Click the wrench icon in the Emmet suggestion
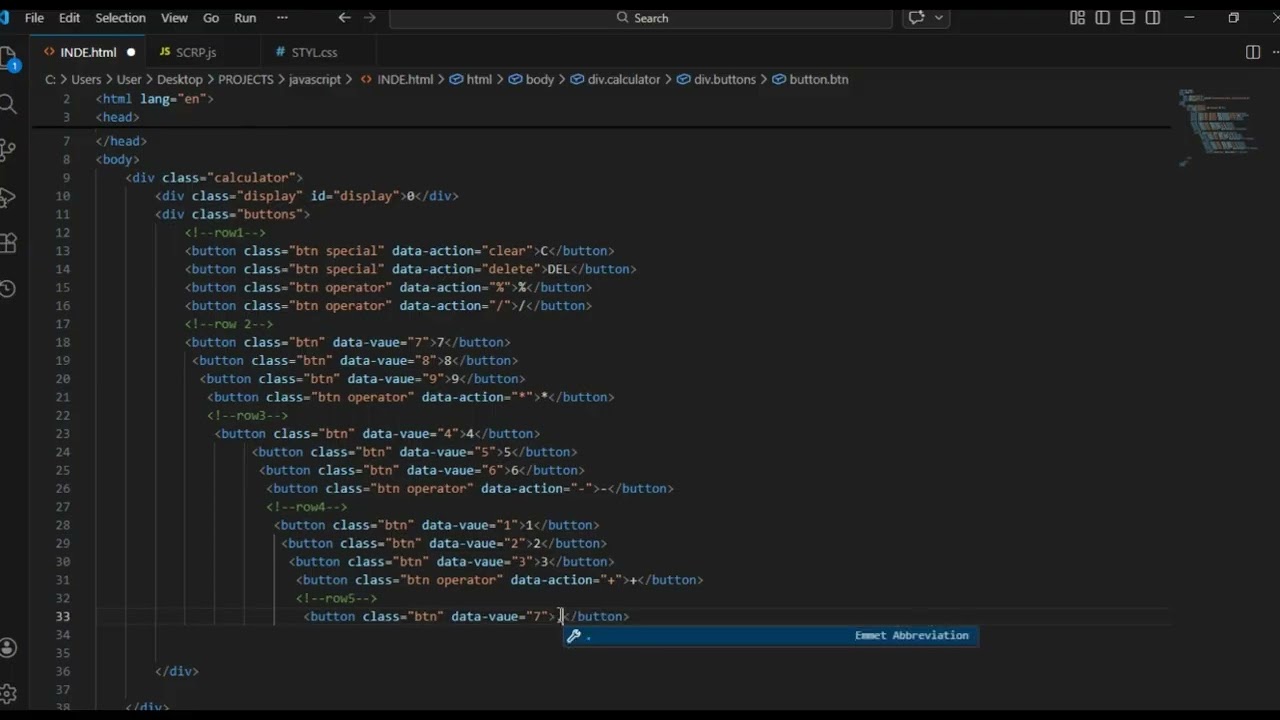This screenshot has height=720, width=1280. [574, 636]
